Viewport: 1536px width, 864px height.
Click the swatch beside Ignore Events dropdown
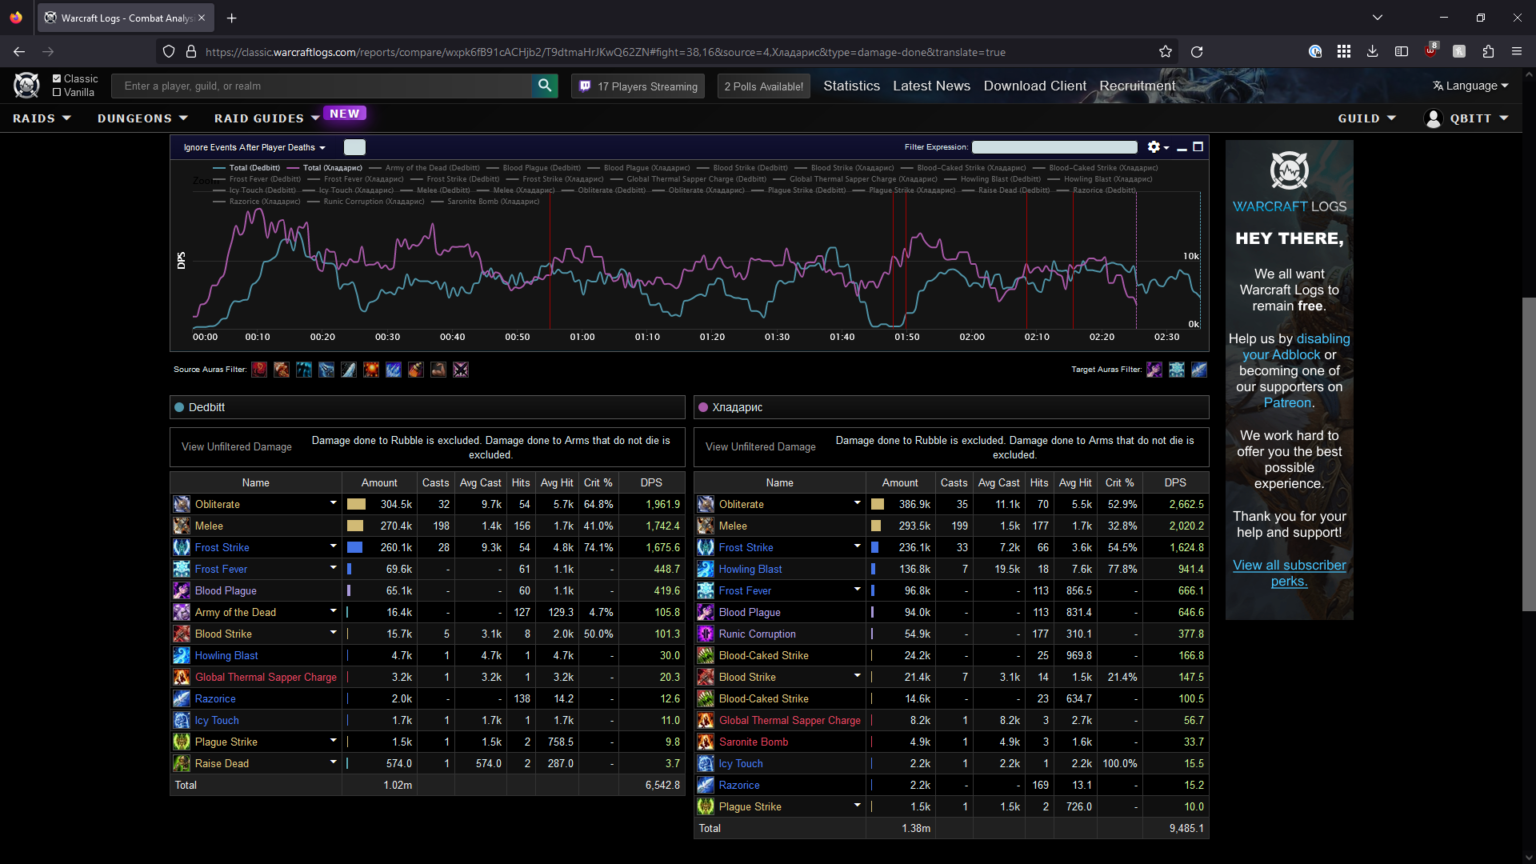pyautogui.click(x=354, y=147)
